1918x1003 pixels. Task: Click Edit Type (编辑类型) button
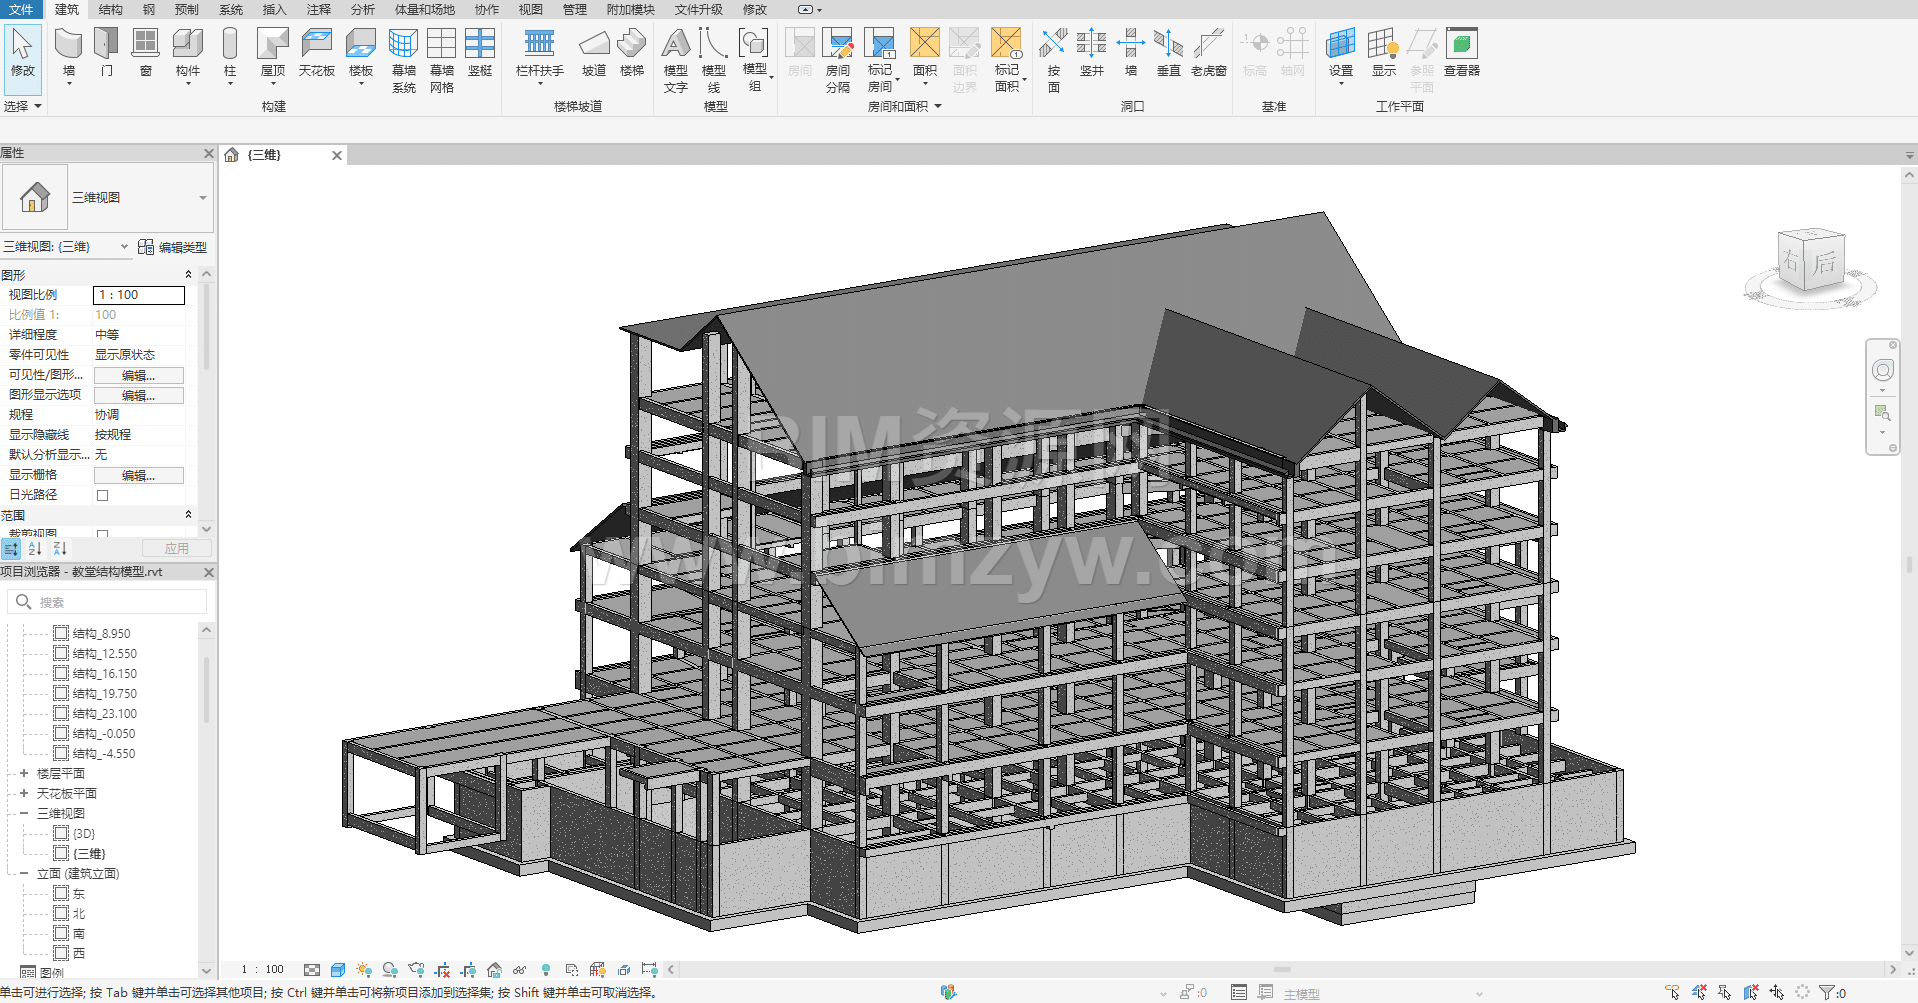point(173,247)
